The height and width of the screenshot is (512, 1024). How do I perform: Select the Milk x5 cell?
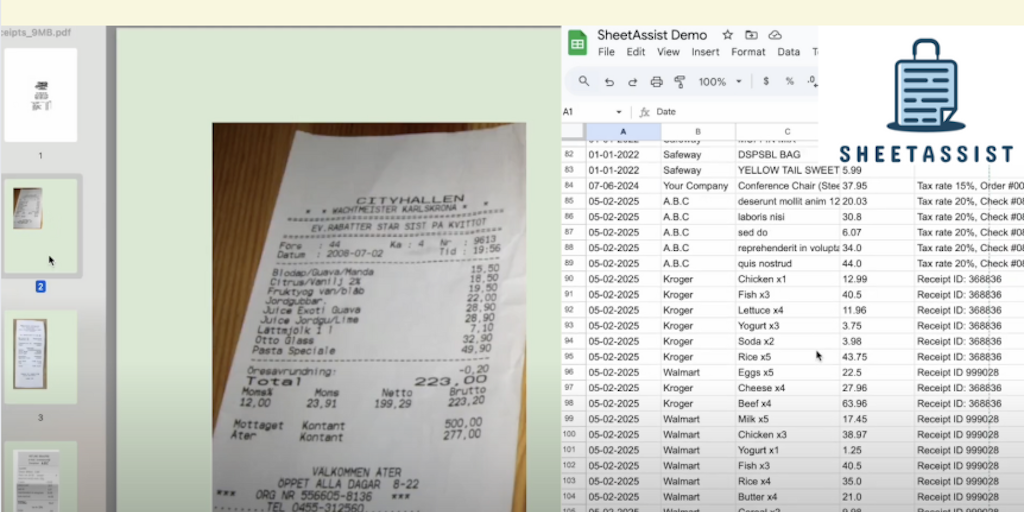point(788,419)
